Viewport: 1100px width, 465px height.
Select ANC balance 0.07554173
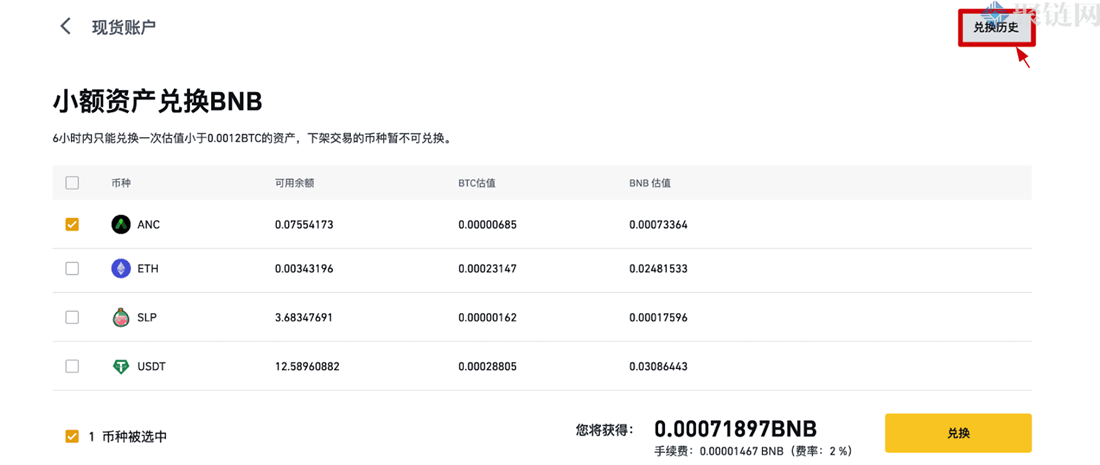[x=304, y=224]
